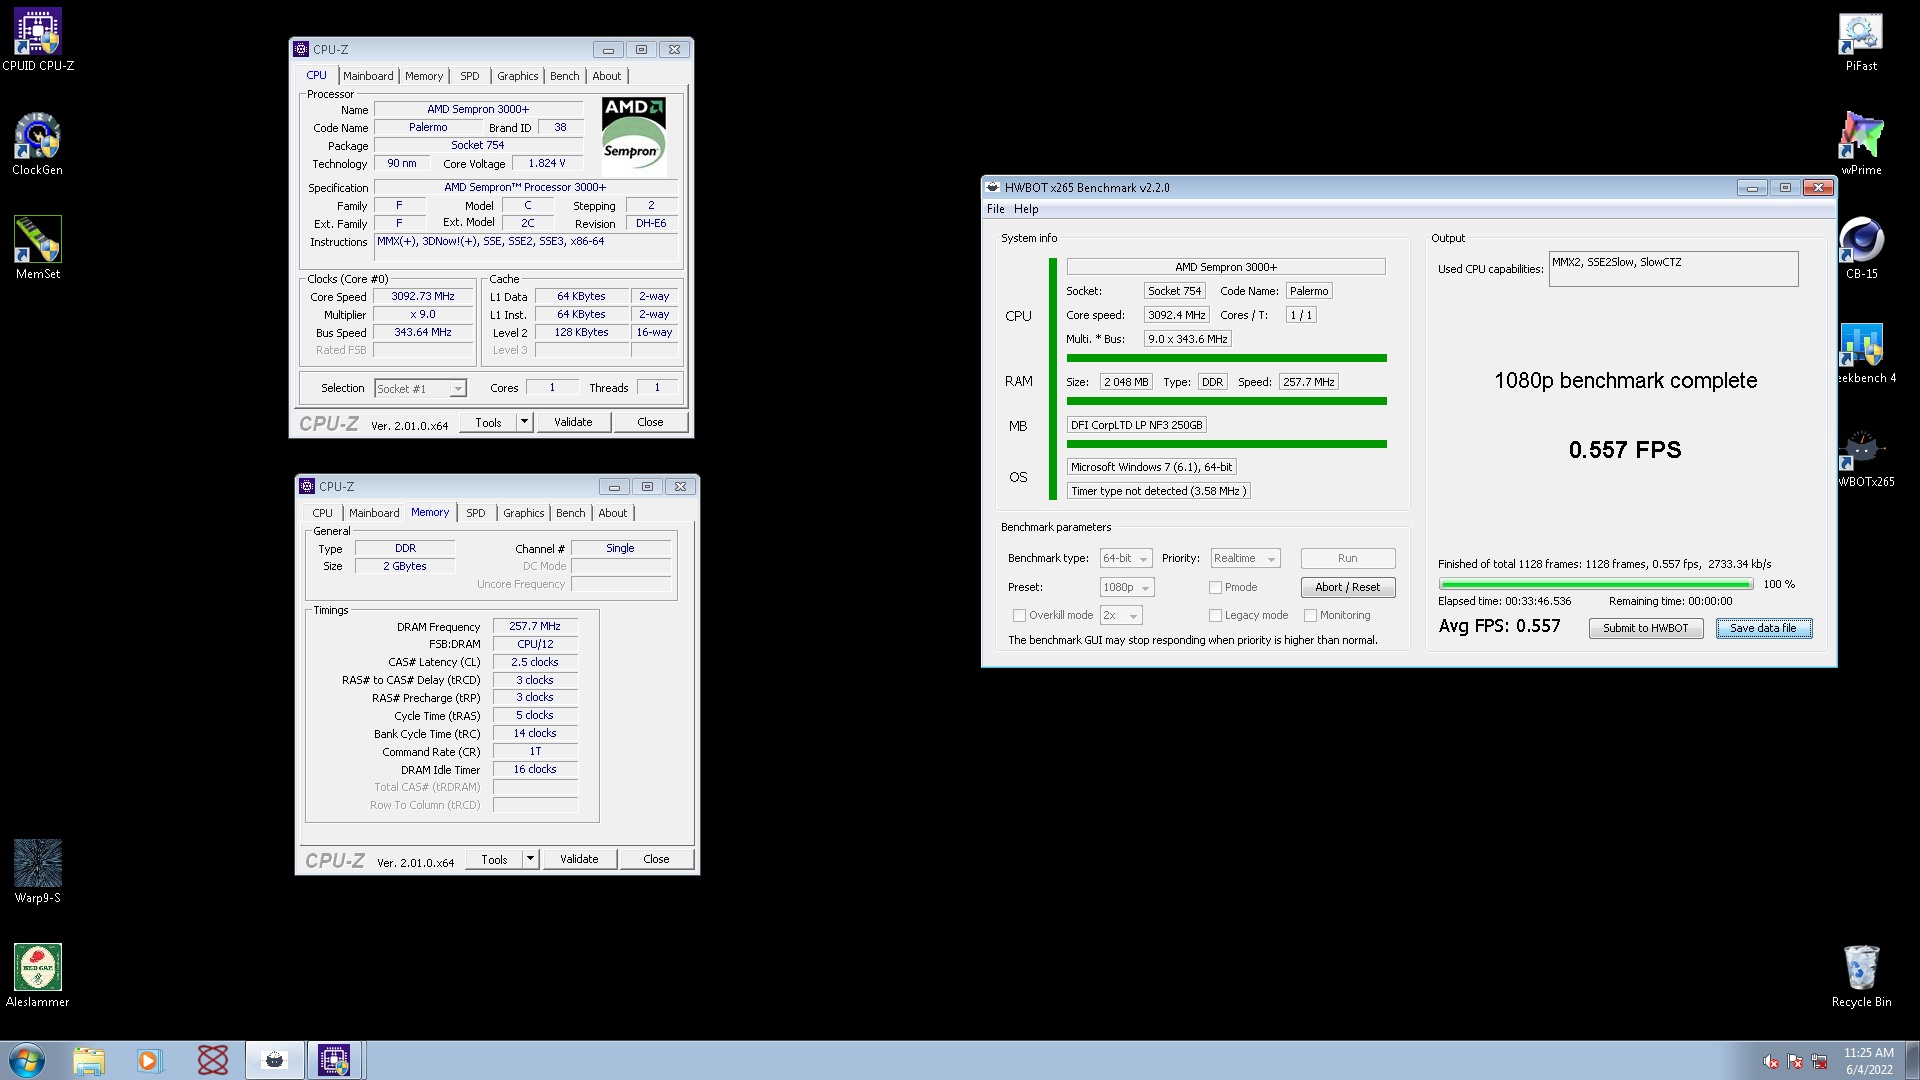Open the Warp9-S desktop icon
Image resolution: width=1920 pixels, height=1080 pixels.
click(38, 872)
